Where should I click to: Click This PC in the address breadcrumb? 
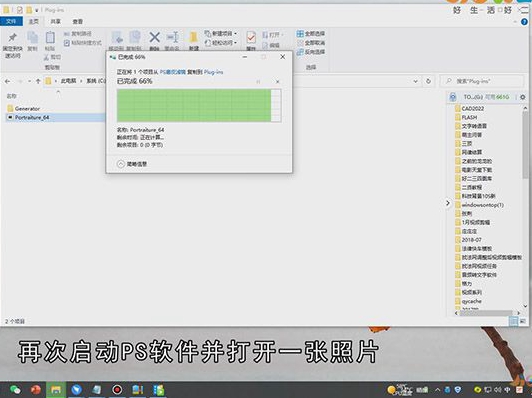[68, 81]
